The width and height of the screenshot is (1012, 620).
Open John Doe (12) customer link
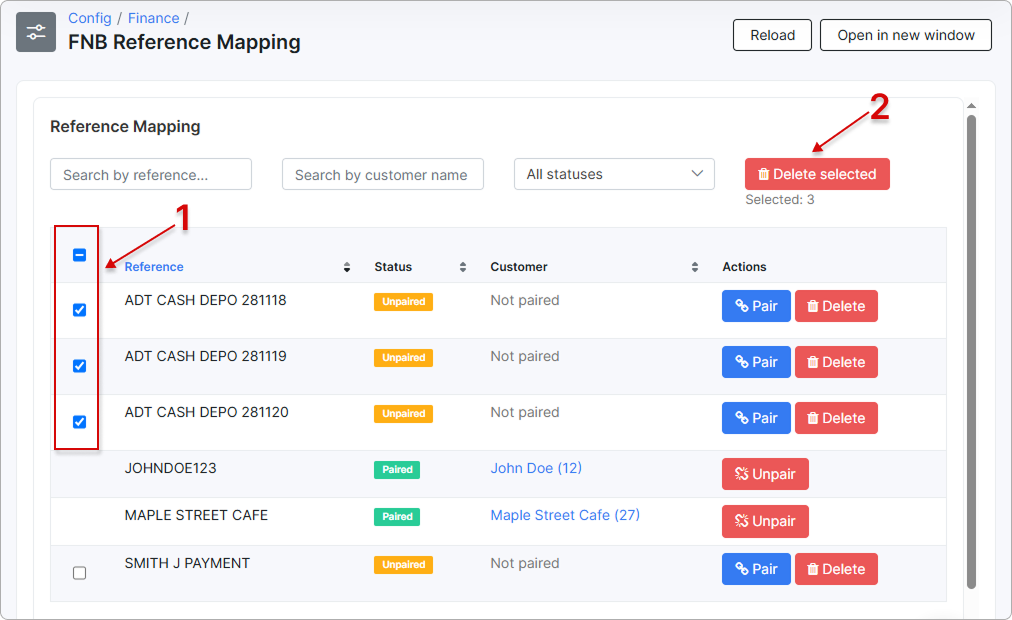tap(536, 468)
